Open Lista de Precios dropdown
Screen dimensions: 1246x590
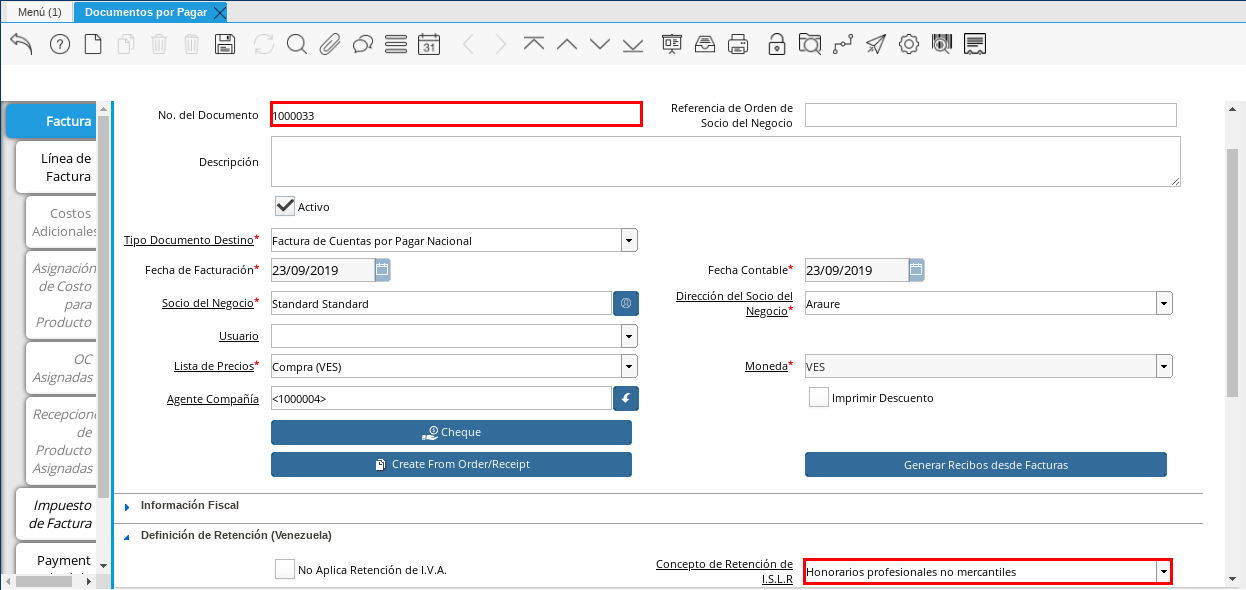pyautogui.click(x=629, y=367)
